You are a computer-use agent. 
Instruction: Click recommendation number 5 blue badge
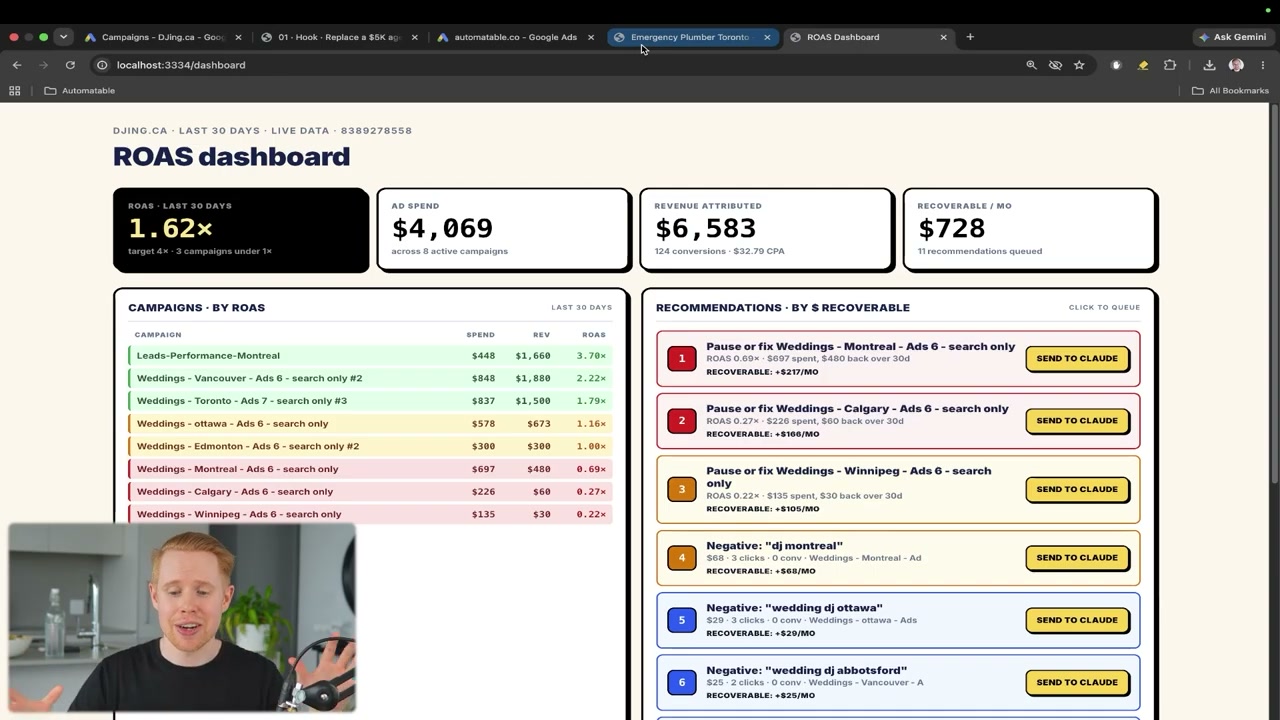682,620
